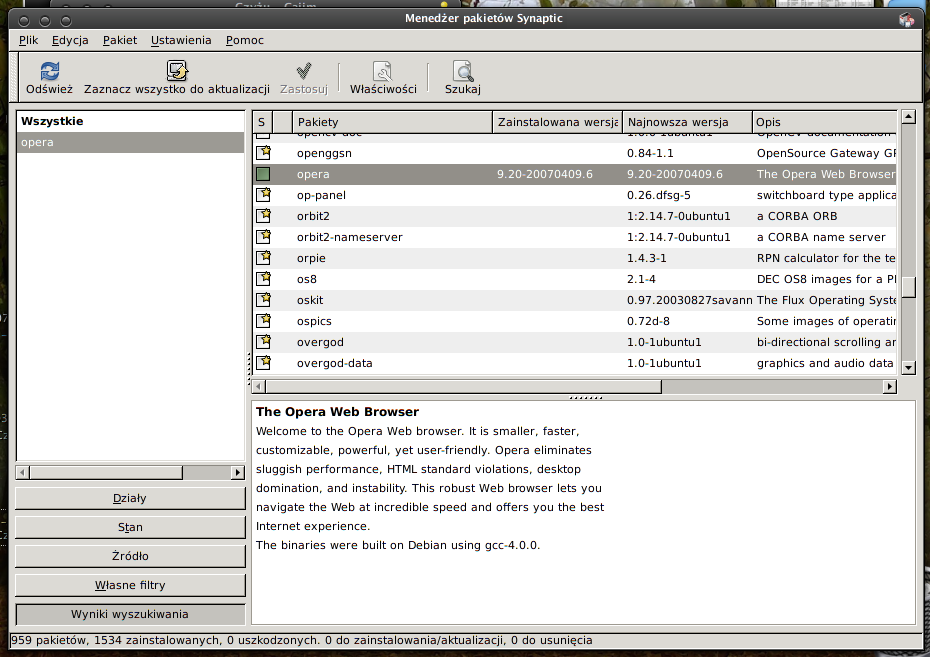The height and width of the screenshot is (657, 930).
Task: Sort by Pakiety column header
Action: coord(392,122)
